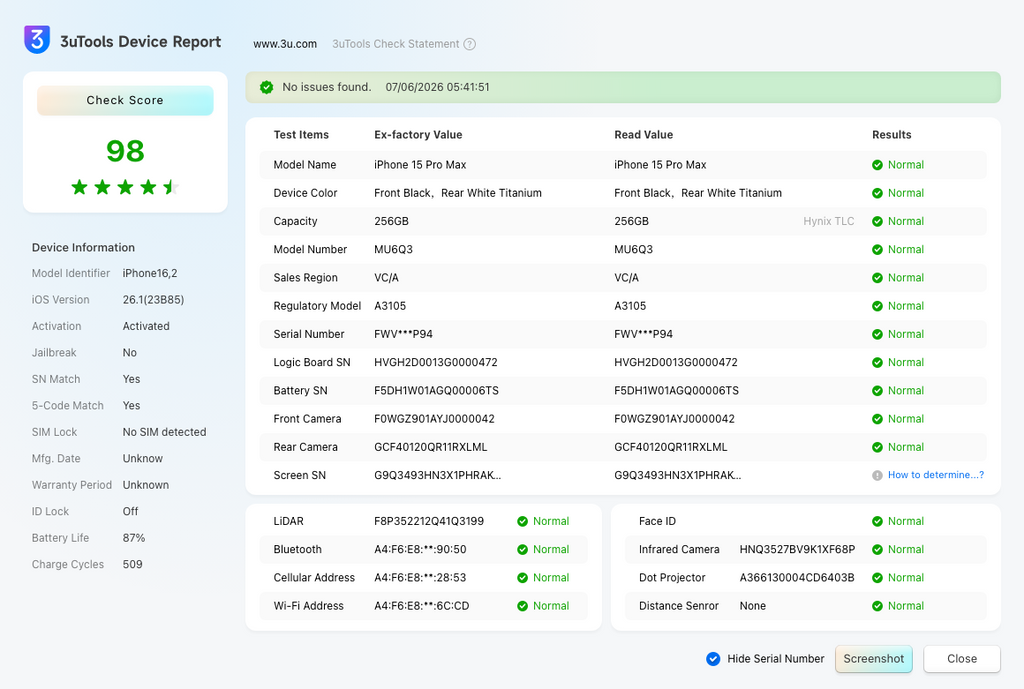Click the Screenshot button
This screenshot has width=1024, height=689.
pos(874,659)
